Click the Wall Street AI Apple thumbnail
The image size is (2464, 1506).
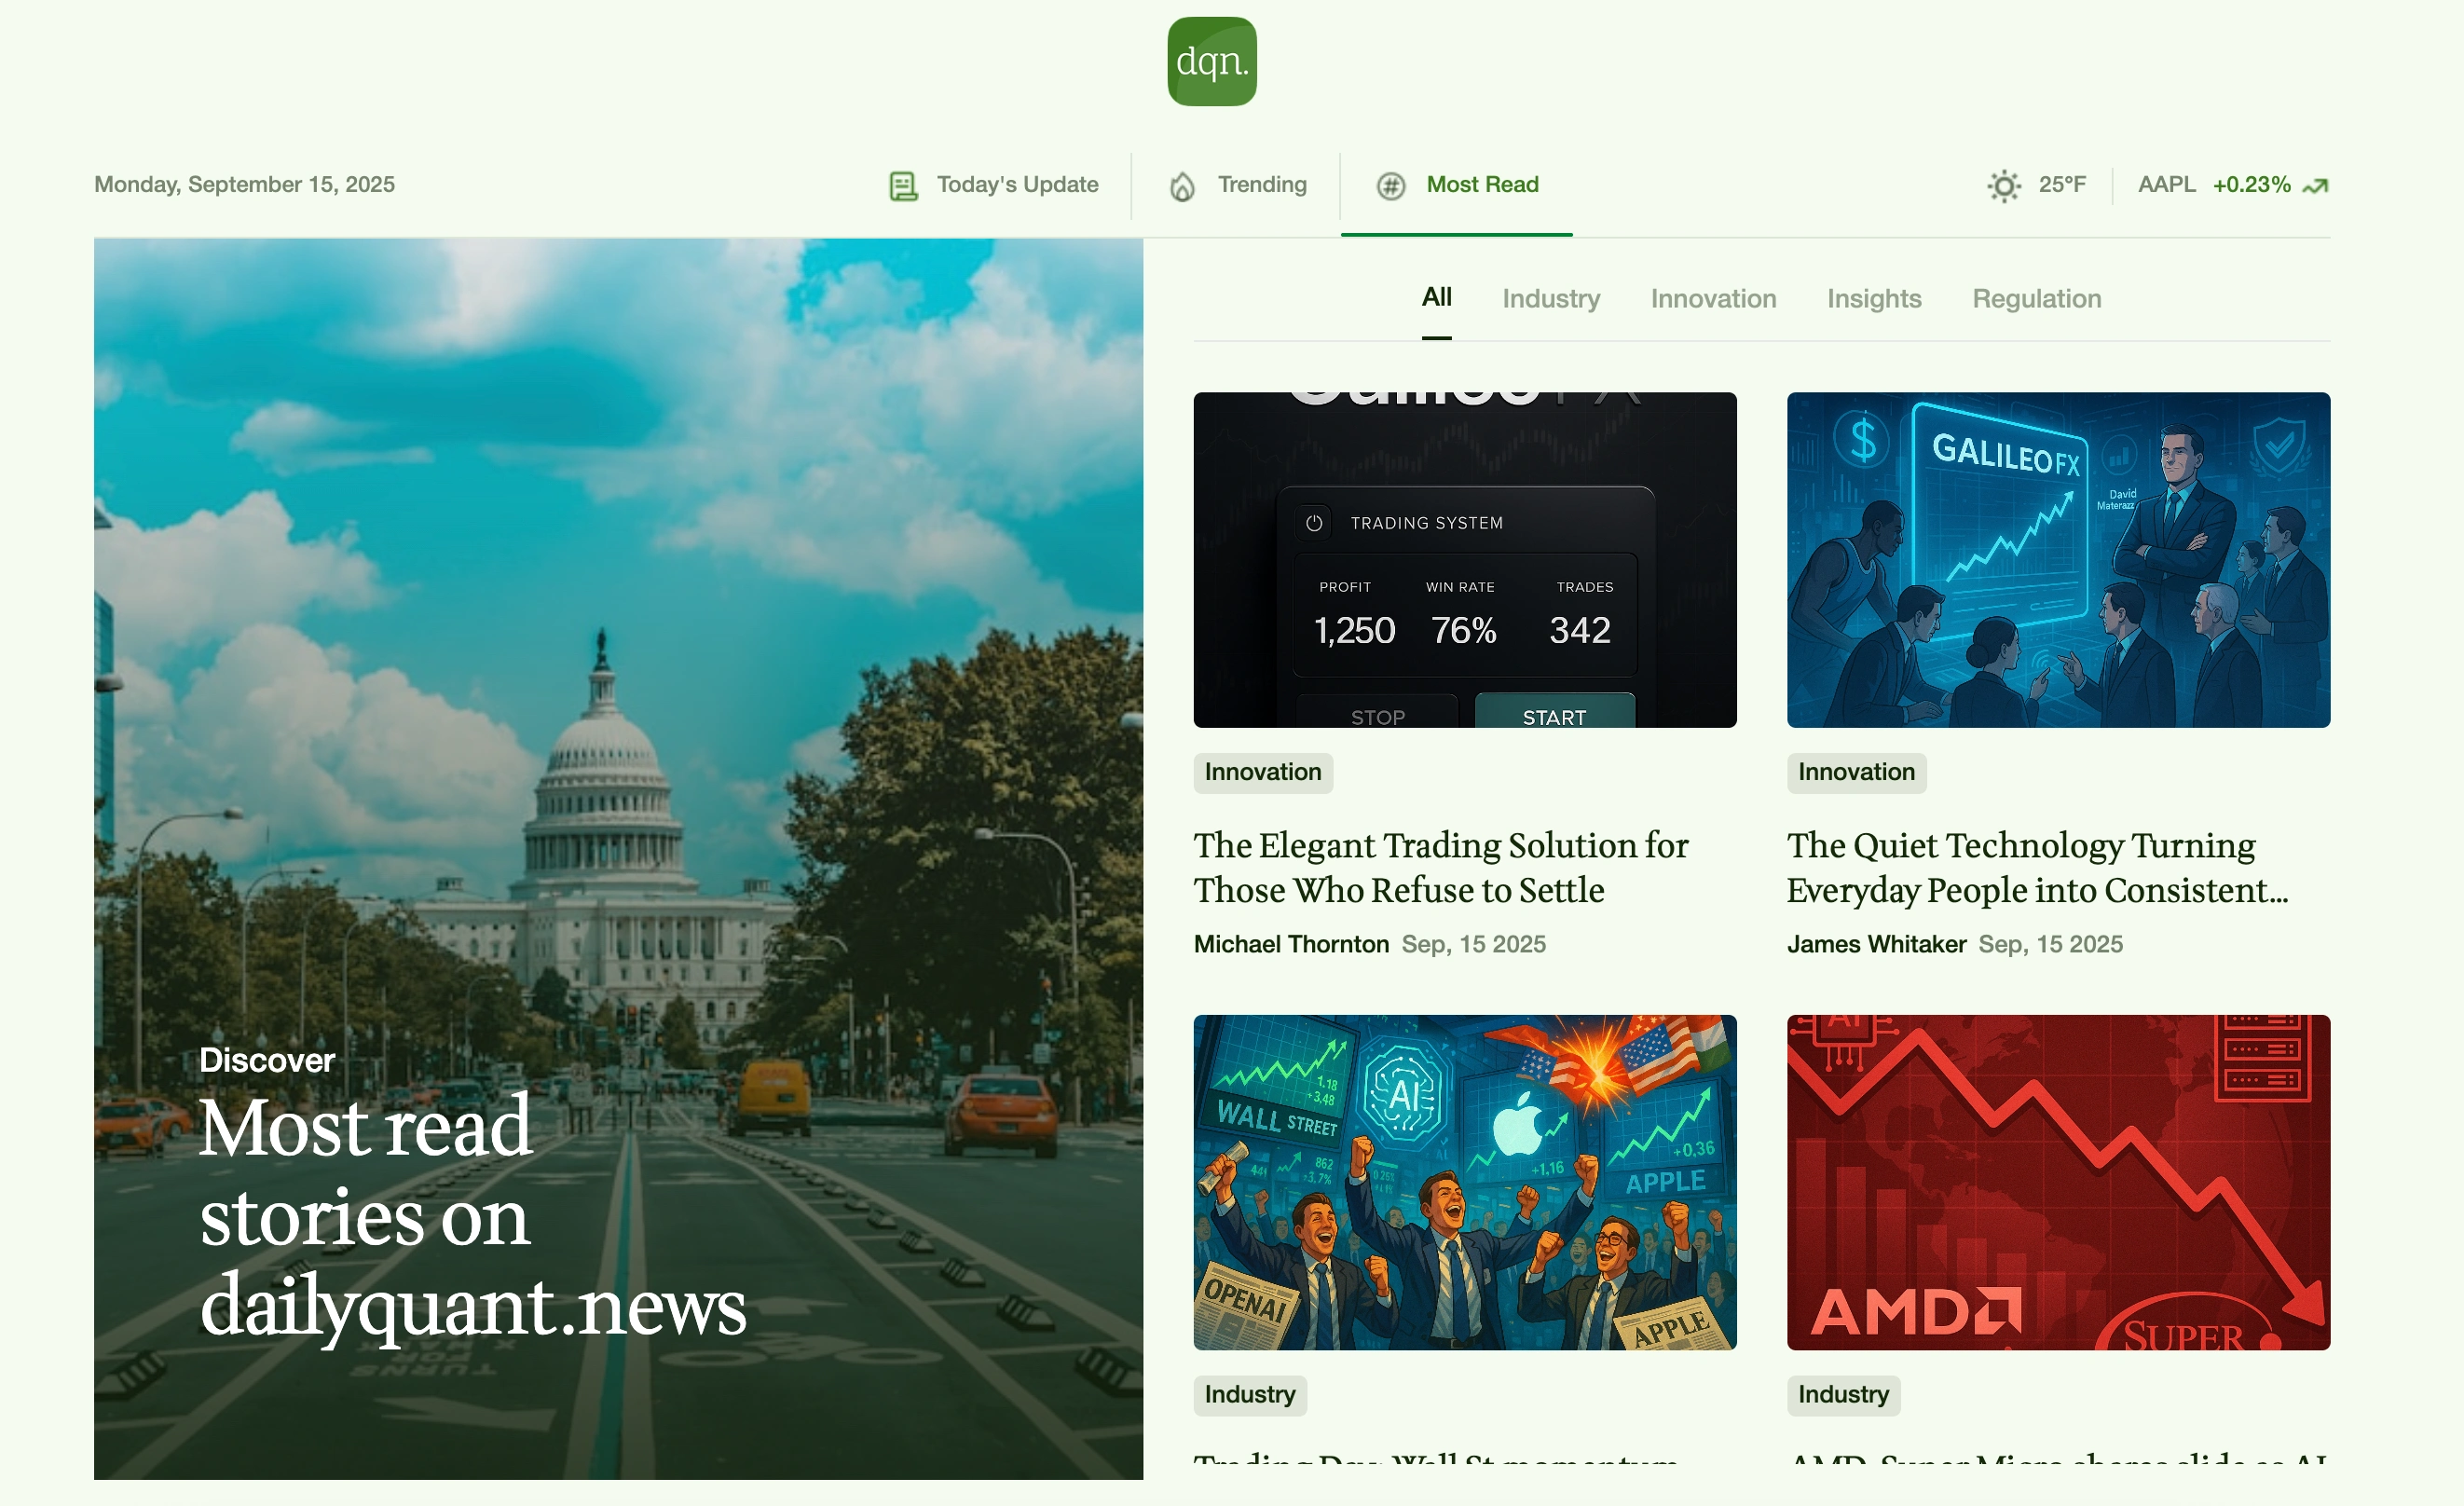click(x=1464, y=1182)
